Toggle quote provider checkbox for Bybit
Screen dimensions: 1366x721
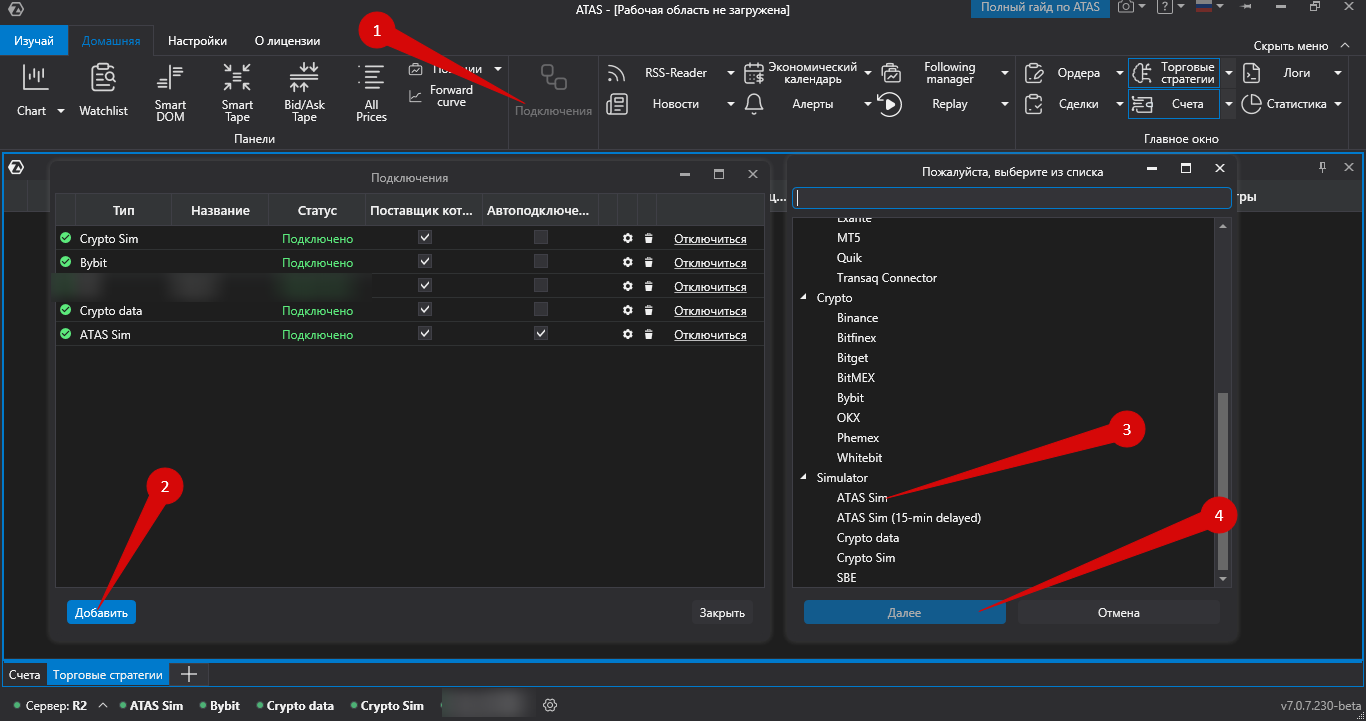(x=425, y=262)
